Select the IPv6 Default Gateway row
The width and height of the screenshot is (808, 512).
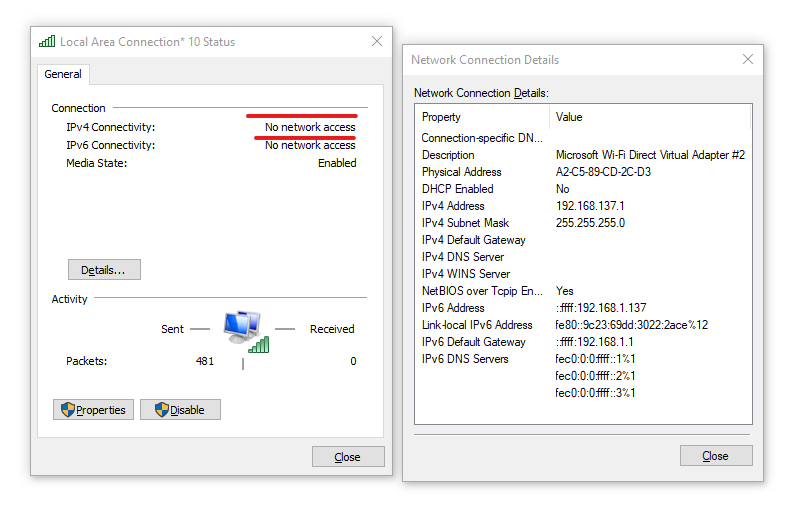[x=583, y=342]
